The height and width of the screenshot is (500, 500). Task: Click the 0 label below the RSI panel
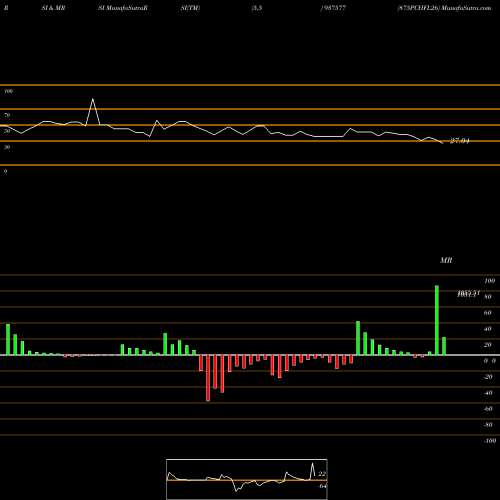pos(5,171)
